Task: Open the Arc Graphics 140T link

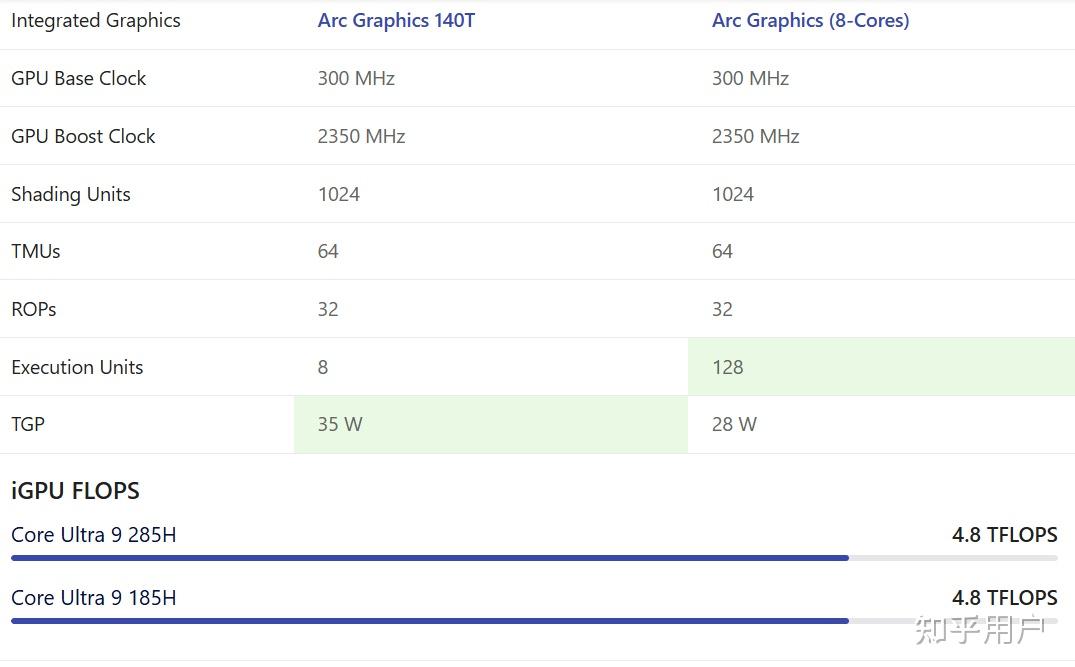Action: pos(396,21)
